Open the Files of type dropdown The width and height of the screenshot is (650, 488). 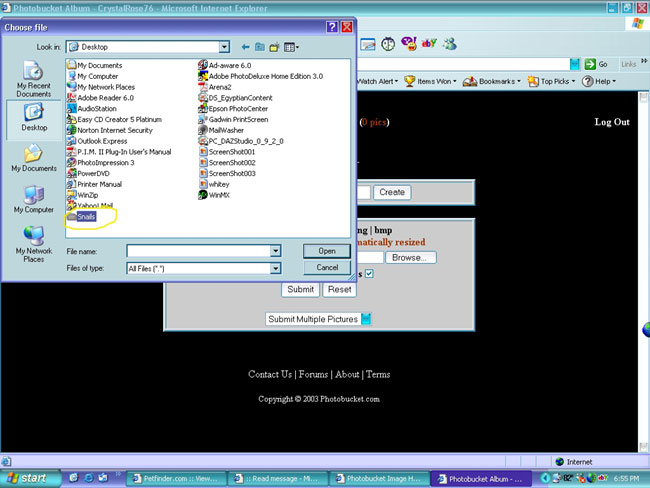275,268
